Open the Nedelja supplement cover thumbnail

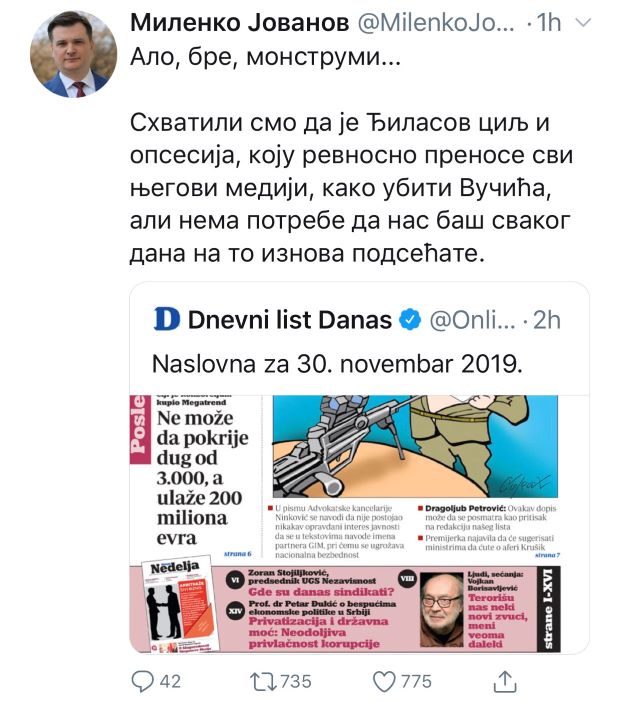[179, 604]
